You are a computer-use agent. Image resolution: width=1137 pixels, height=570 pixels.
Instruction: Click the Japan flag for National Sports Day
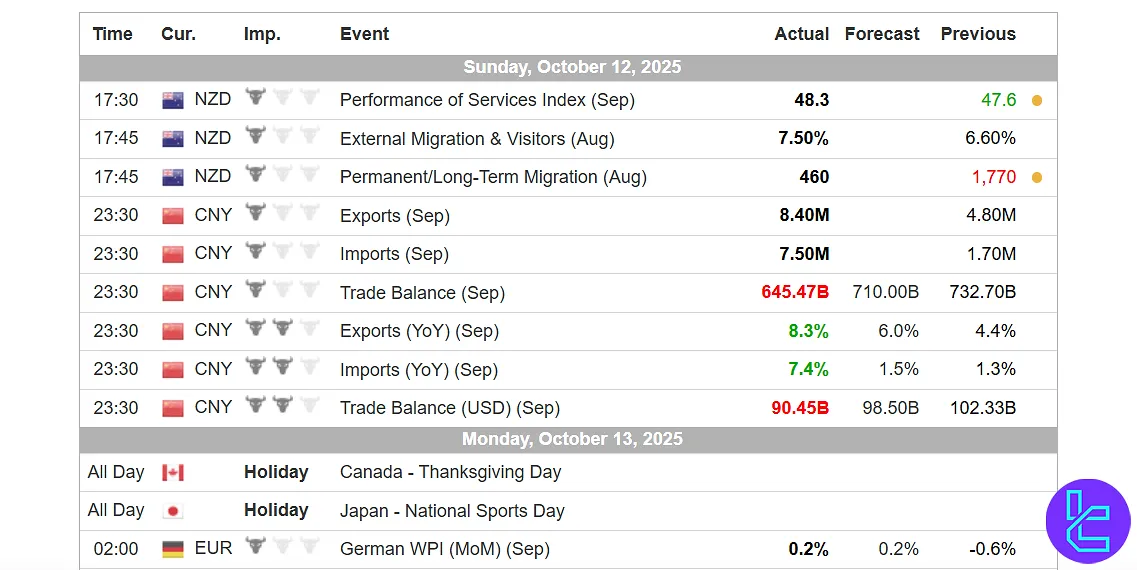173,511
